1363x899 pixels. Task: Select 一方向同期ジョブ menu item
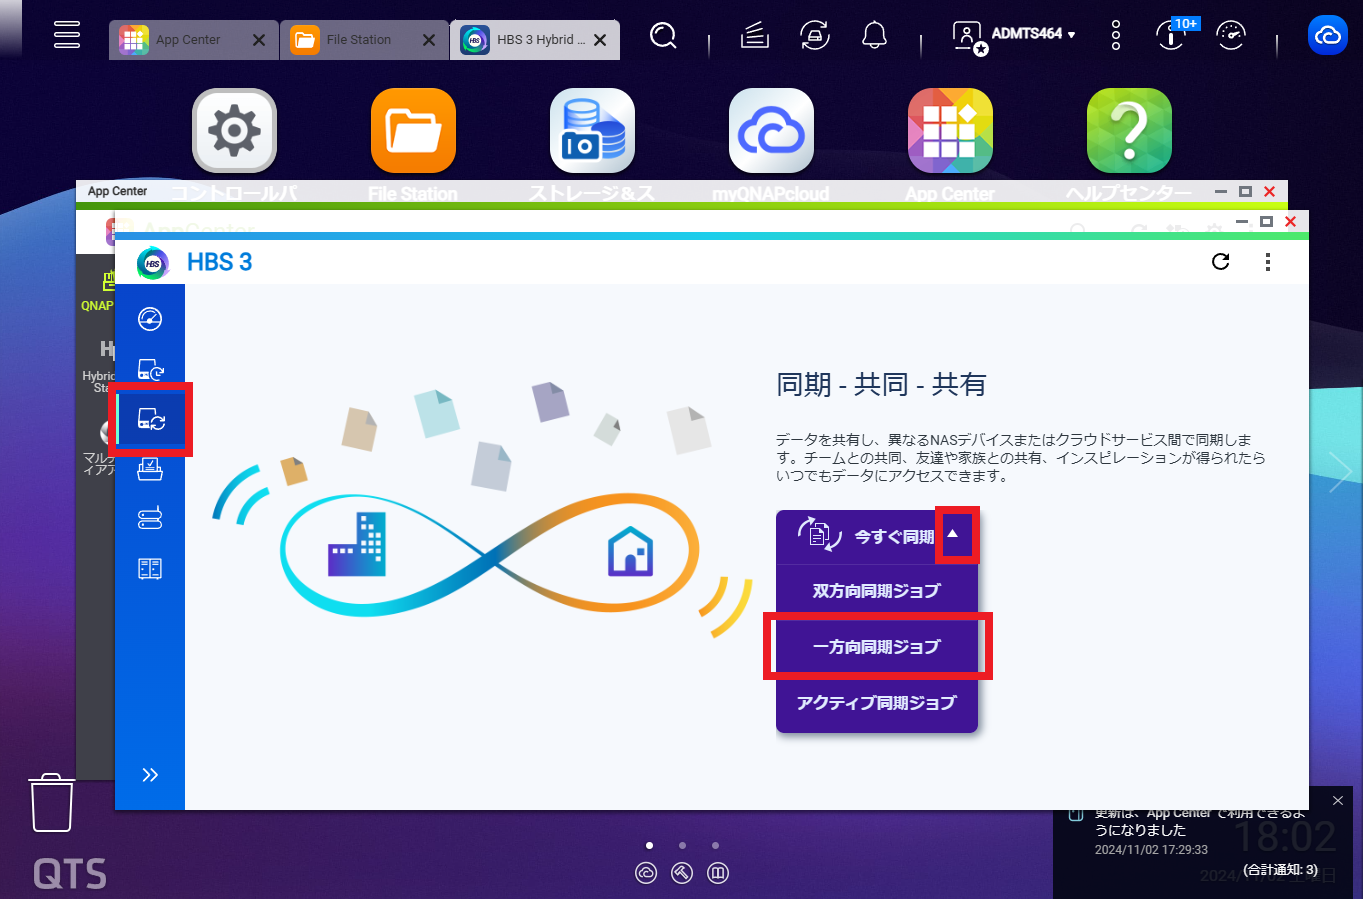[x=877, y=647]
